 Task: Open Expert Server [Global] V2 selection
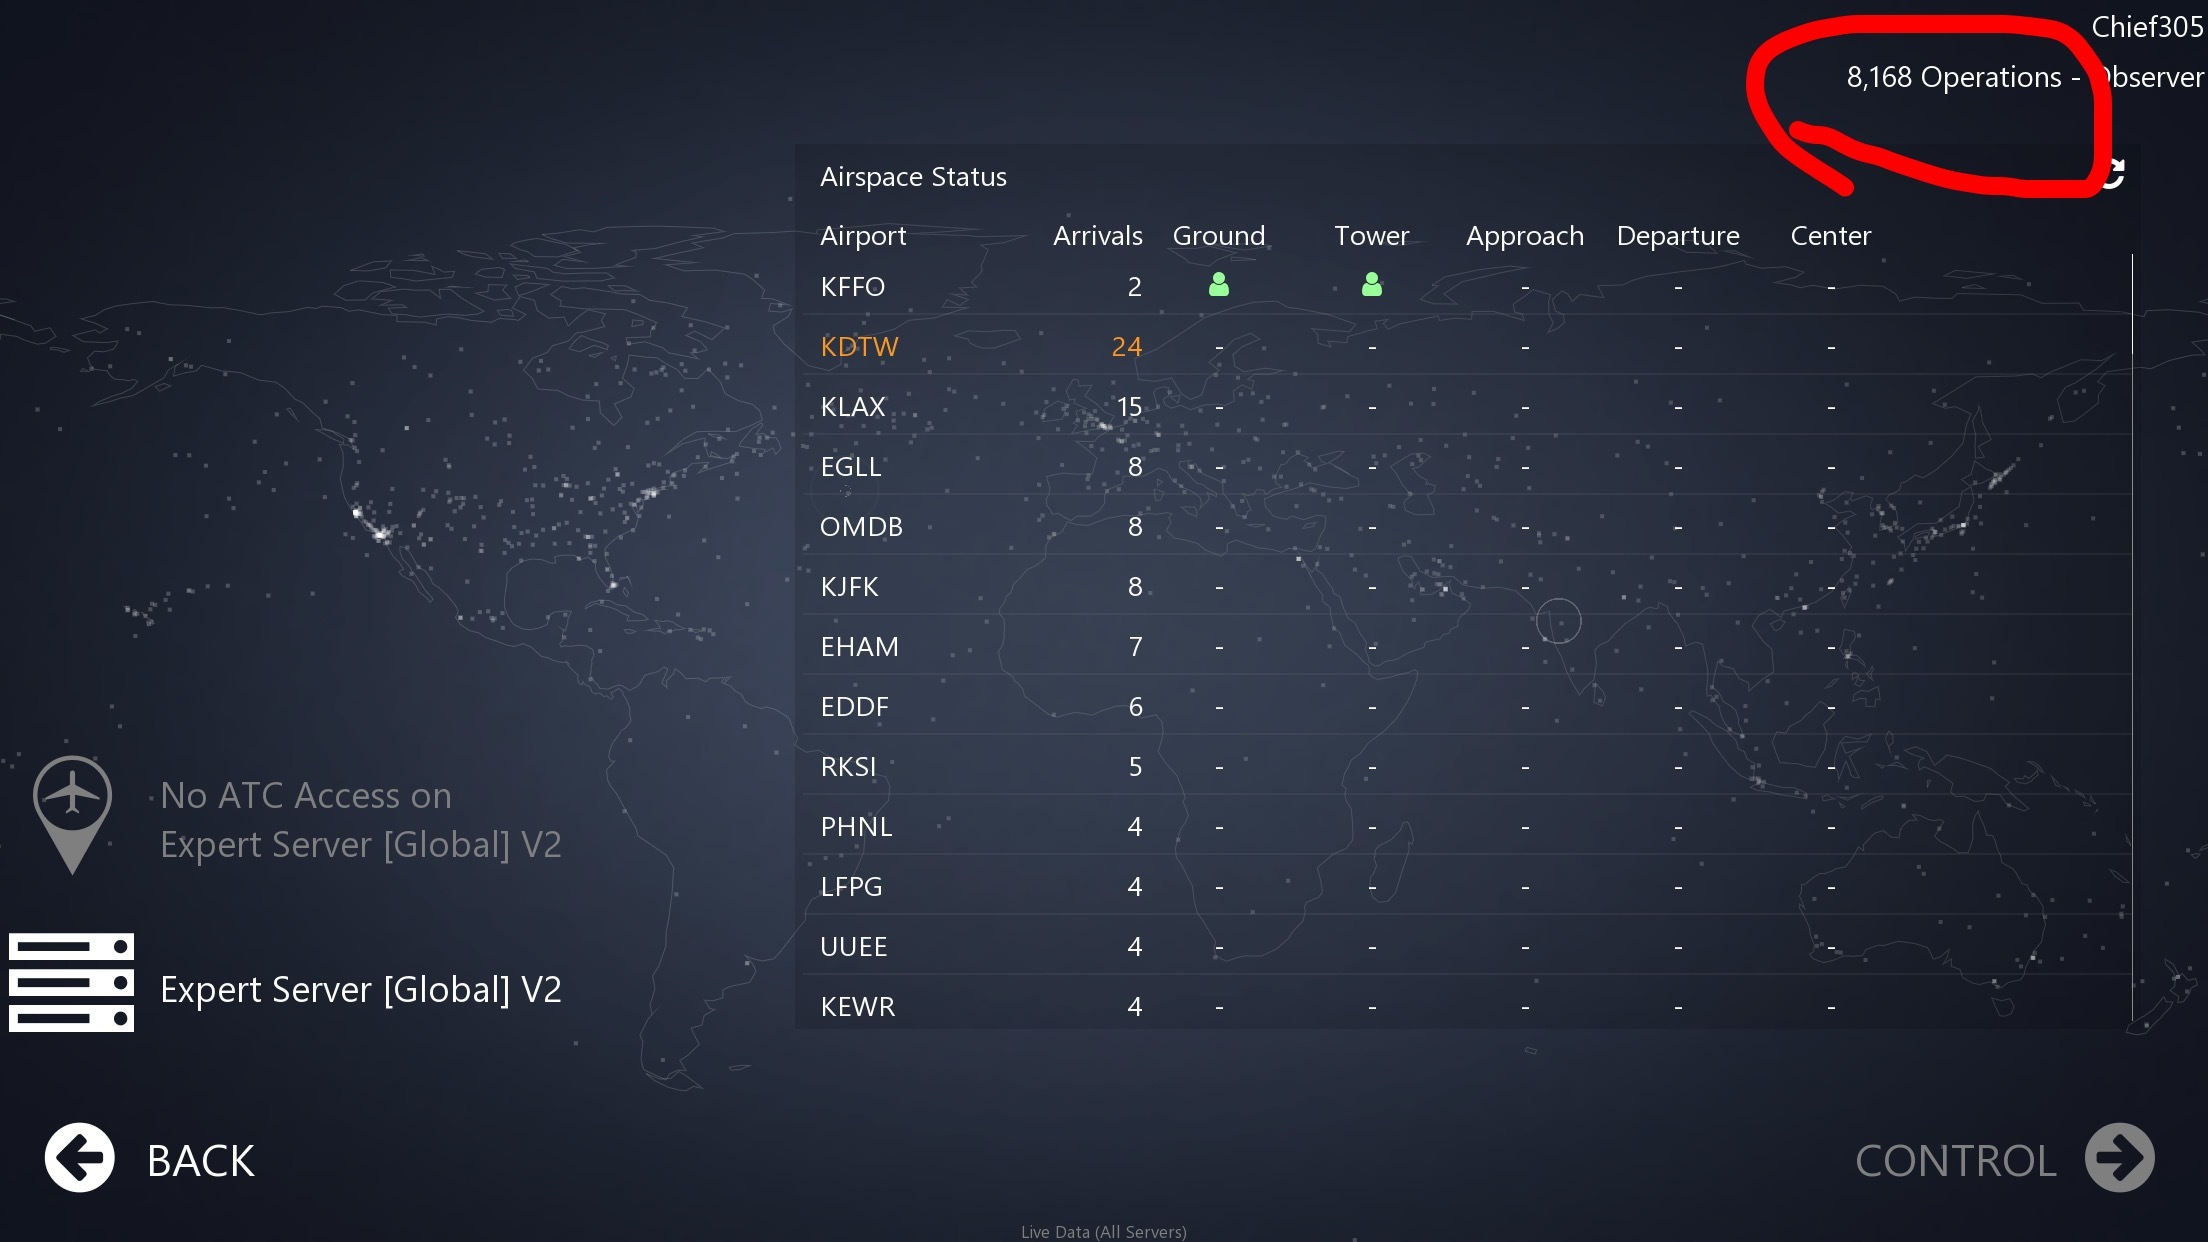(x=360, y=989)
